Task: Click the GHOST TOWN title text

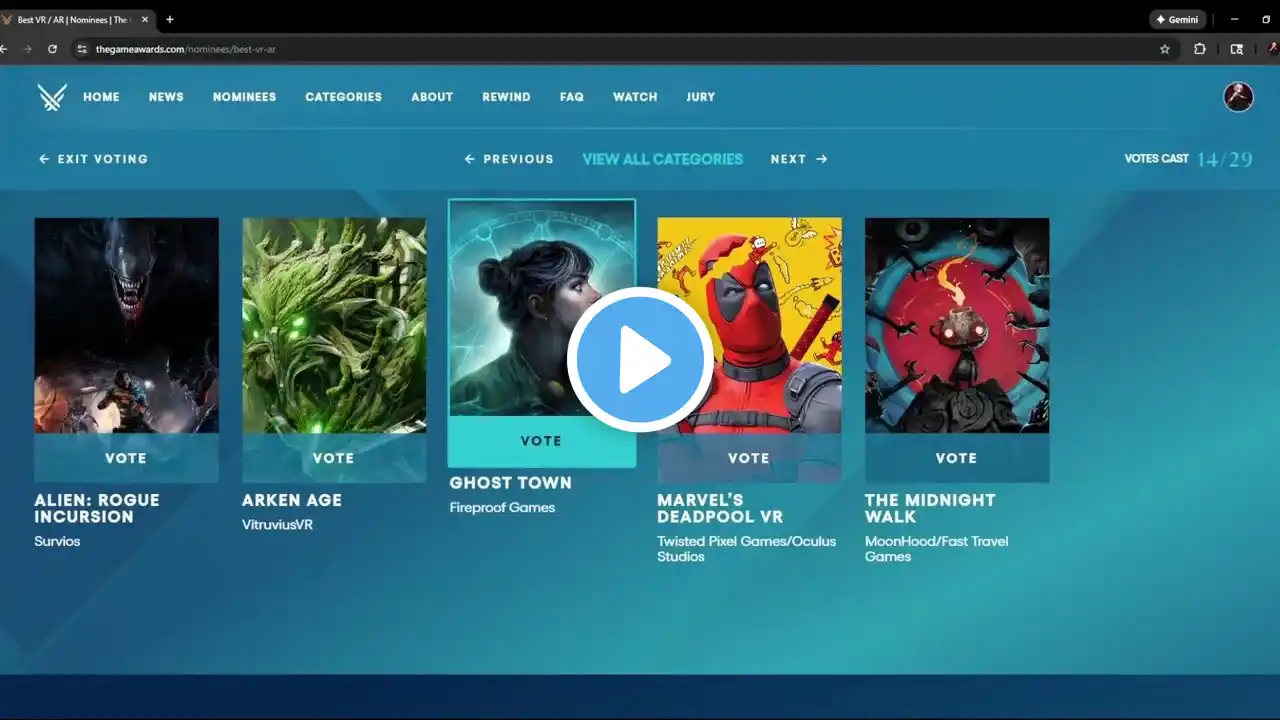Action: point(510,483)
